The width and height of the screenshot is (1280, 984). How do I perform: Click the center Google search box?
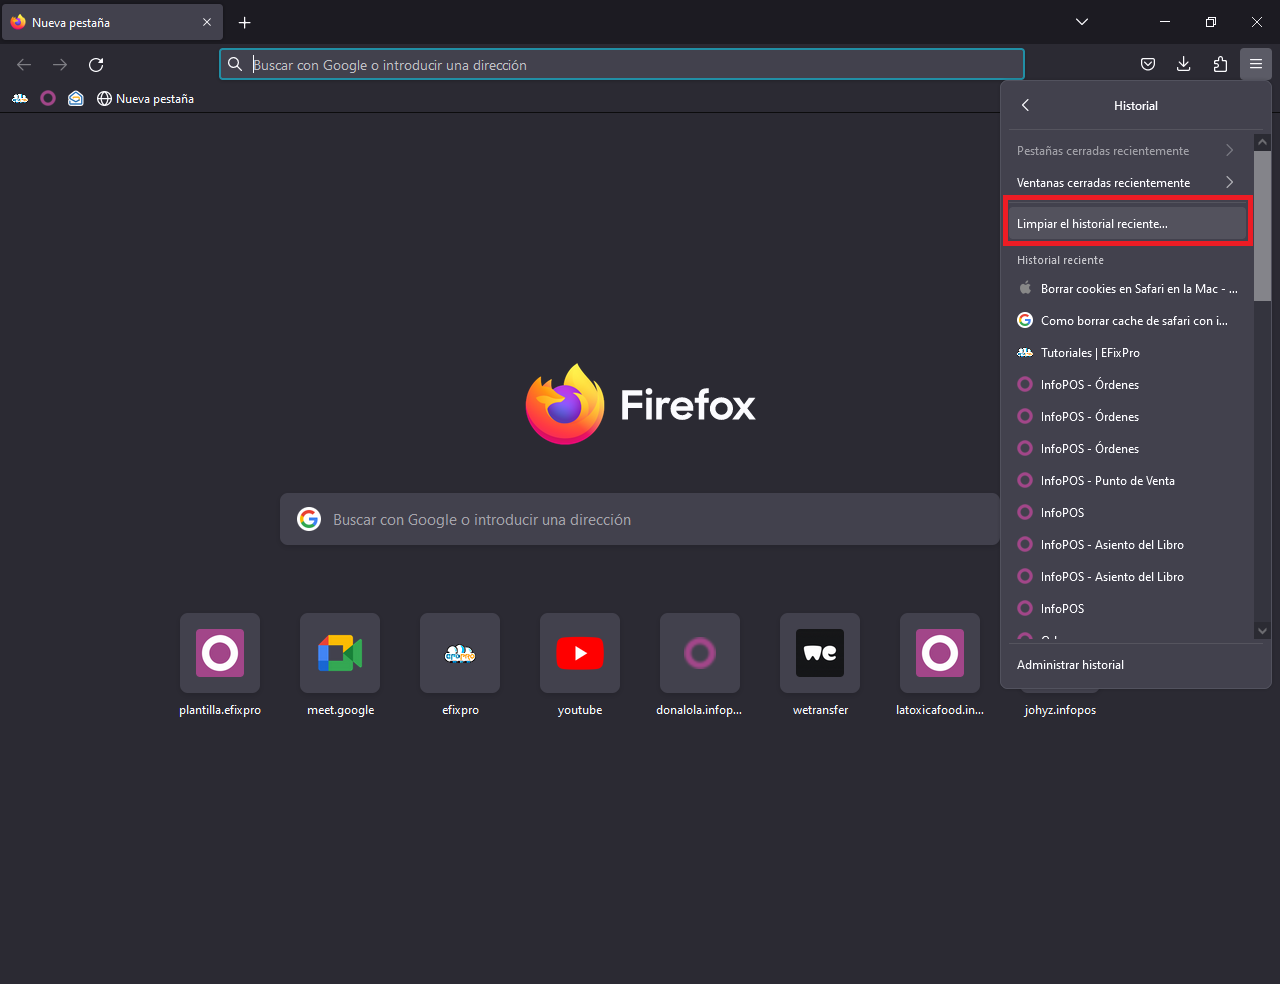(640, 520)
